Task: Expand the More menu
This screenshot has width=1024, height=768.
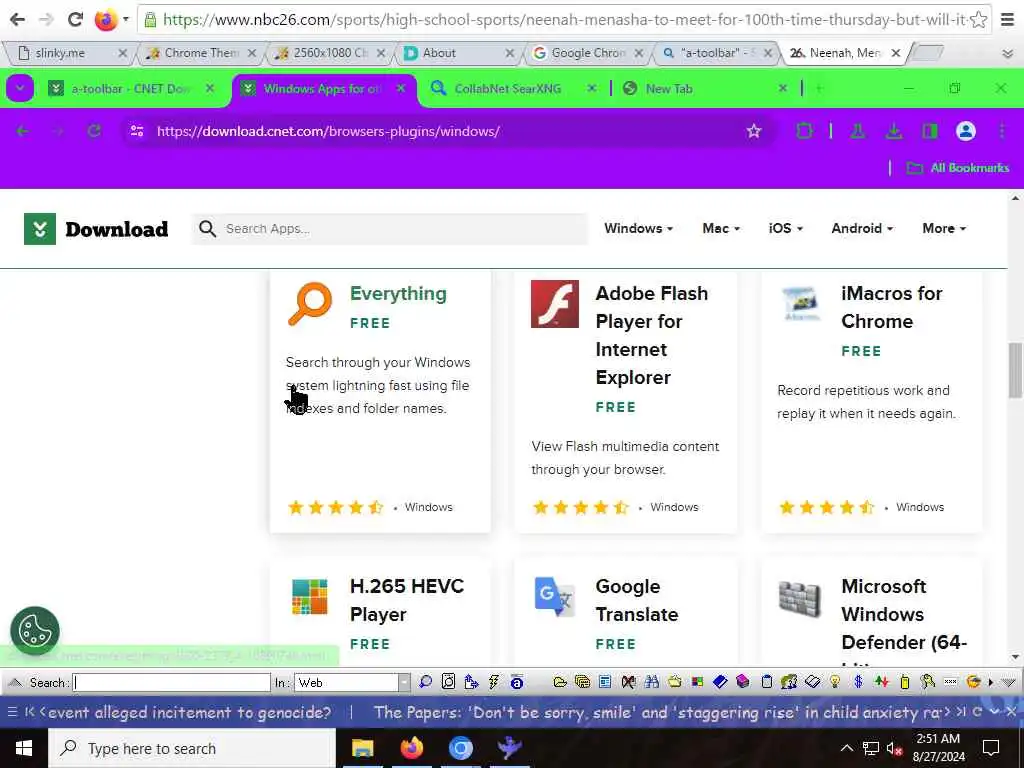Action: (x=944, y=229)
